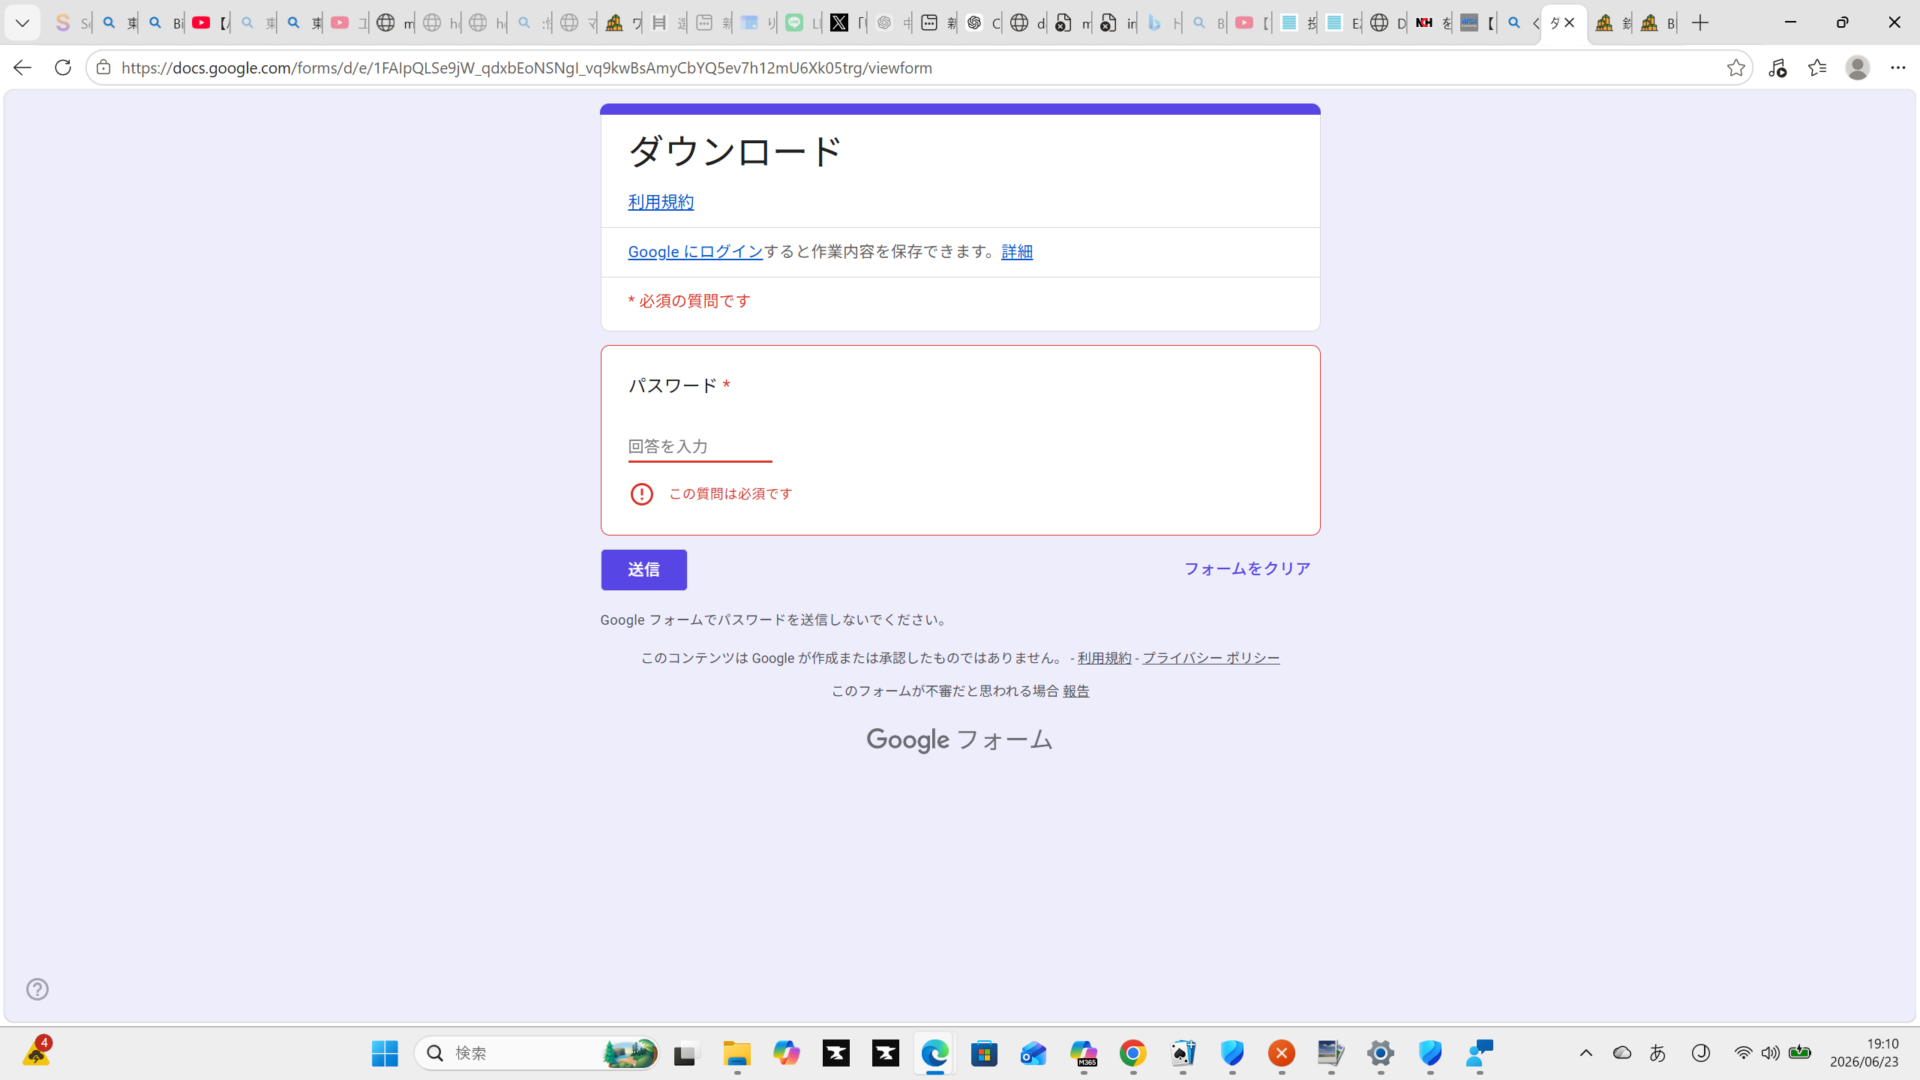Open Microsoft Store from taskbar

[x=984, y=1053]
